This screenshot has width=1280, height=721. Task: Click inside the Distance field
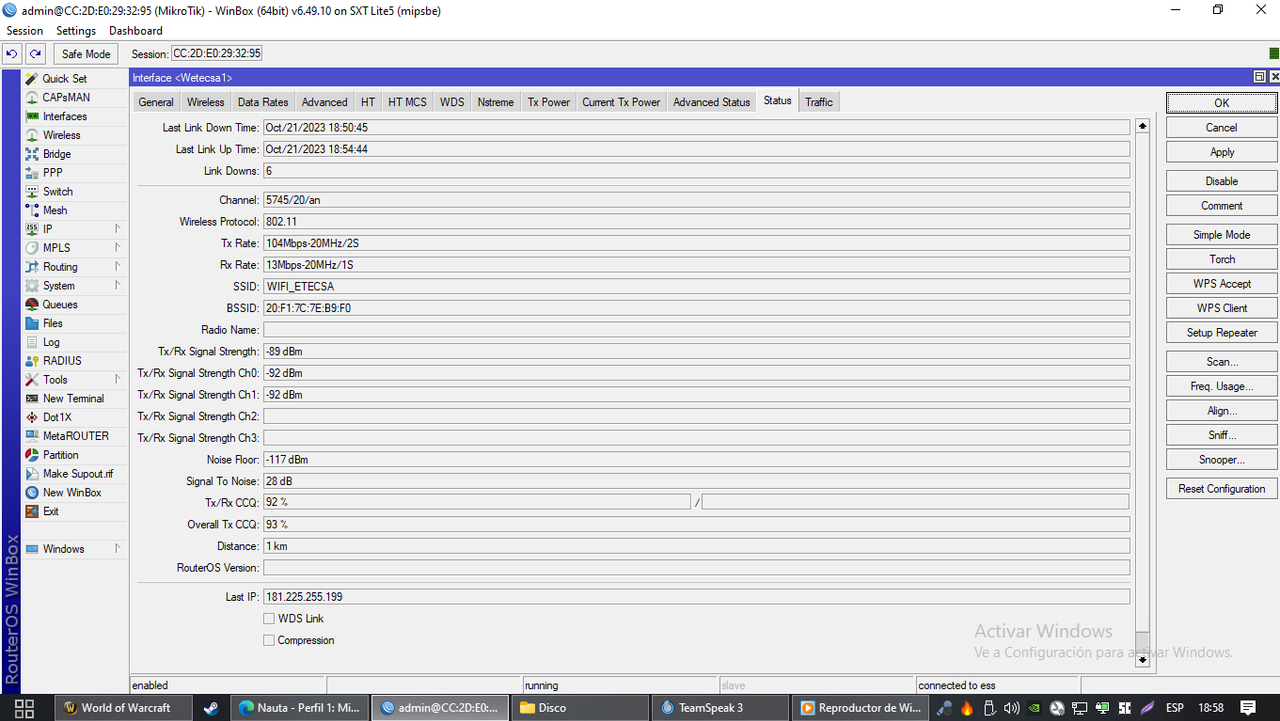click(400, 545)
